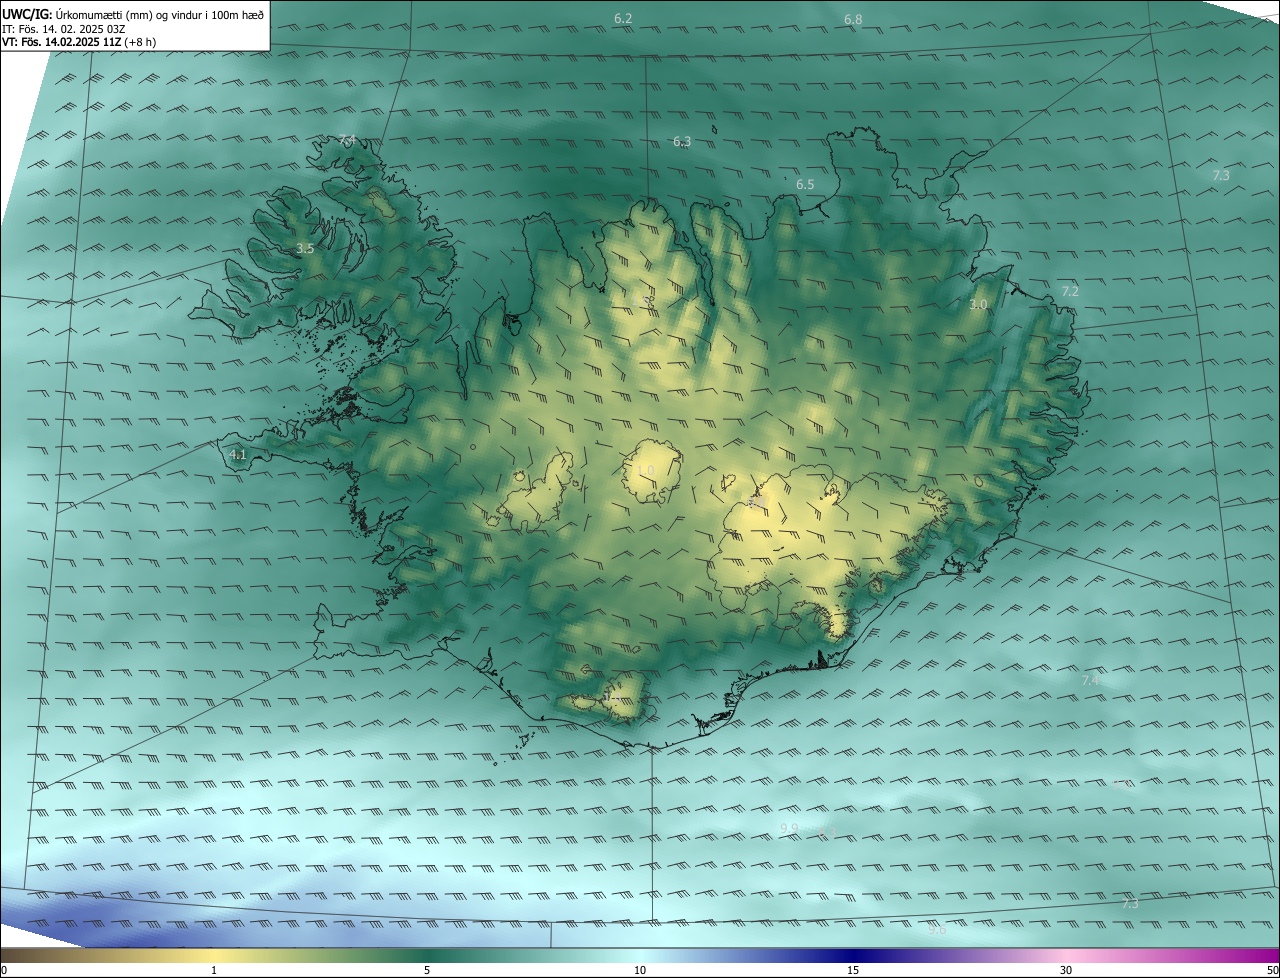Click the 6.2 value label on map
This screenshot has width=1280, height=978.
click(x=623, y=19)
